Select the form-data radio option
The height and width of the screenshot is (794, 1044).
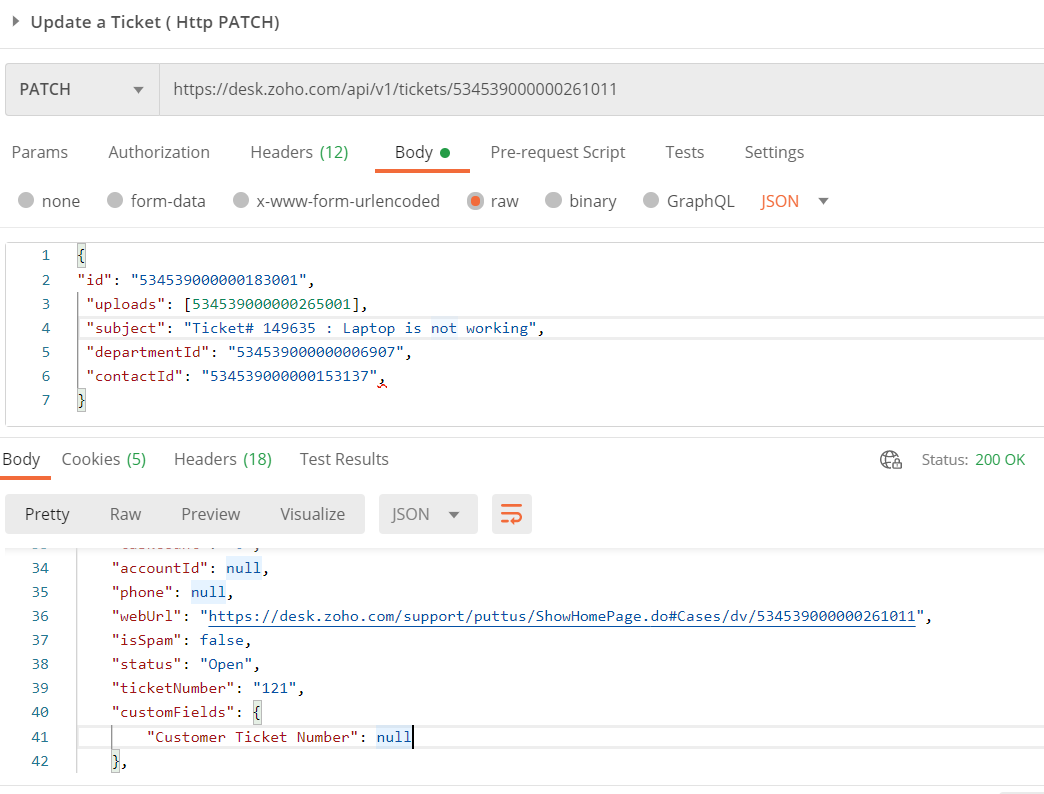tap(115, 201)
